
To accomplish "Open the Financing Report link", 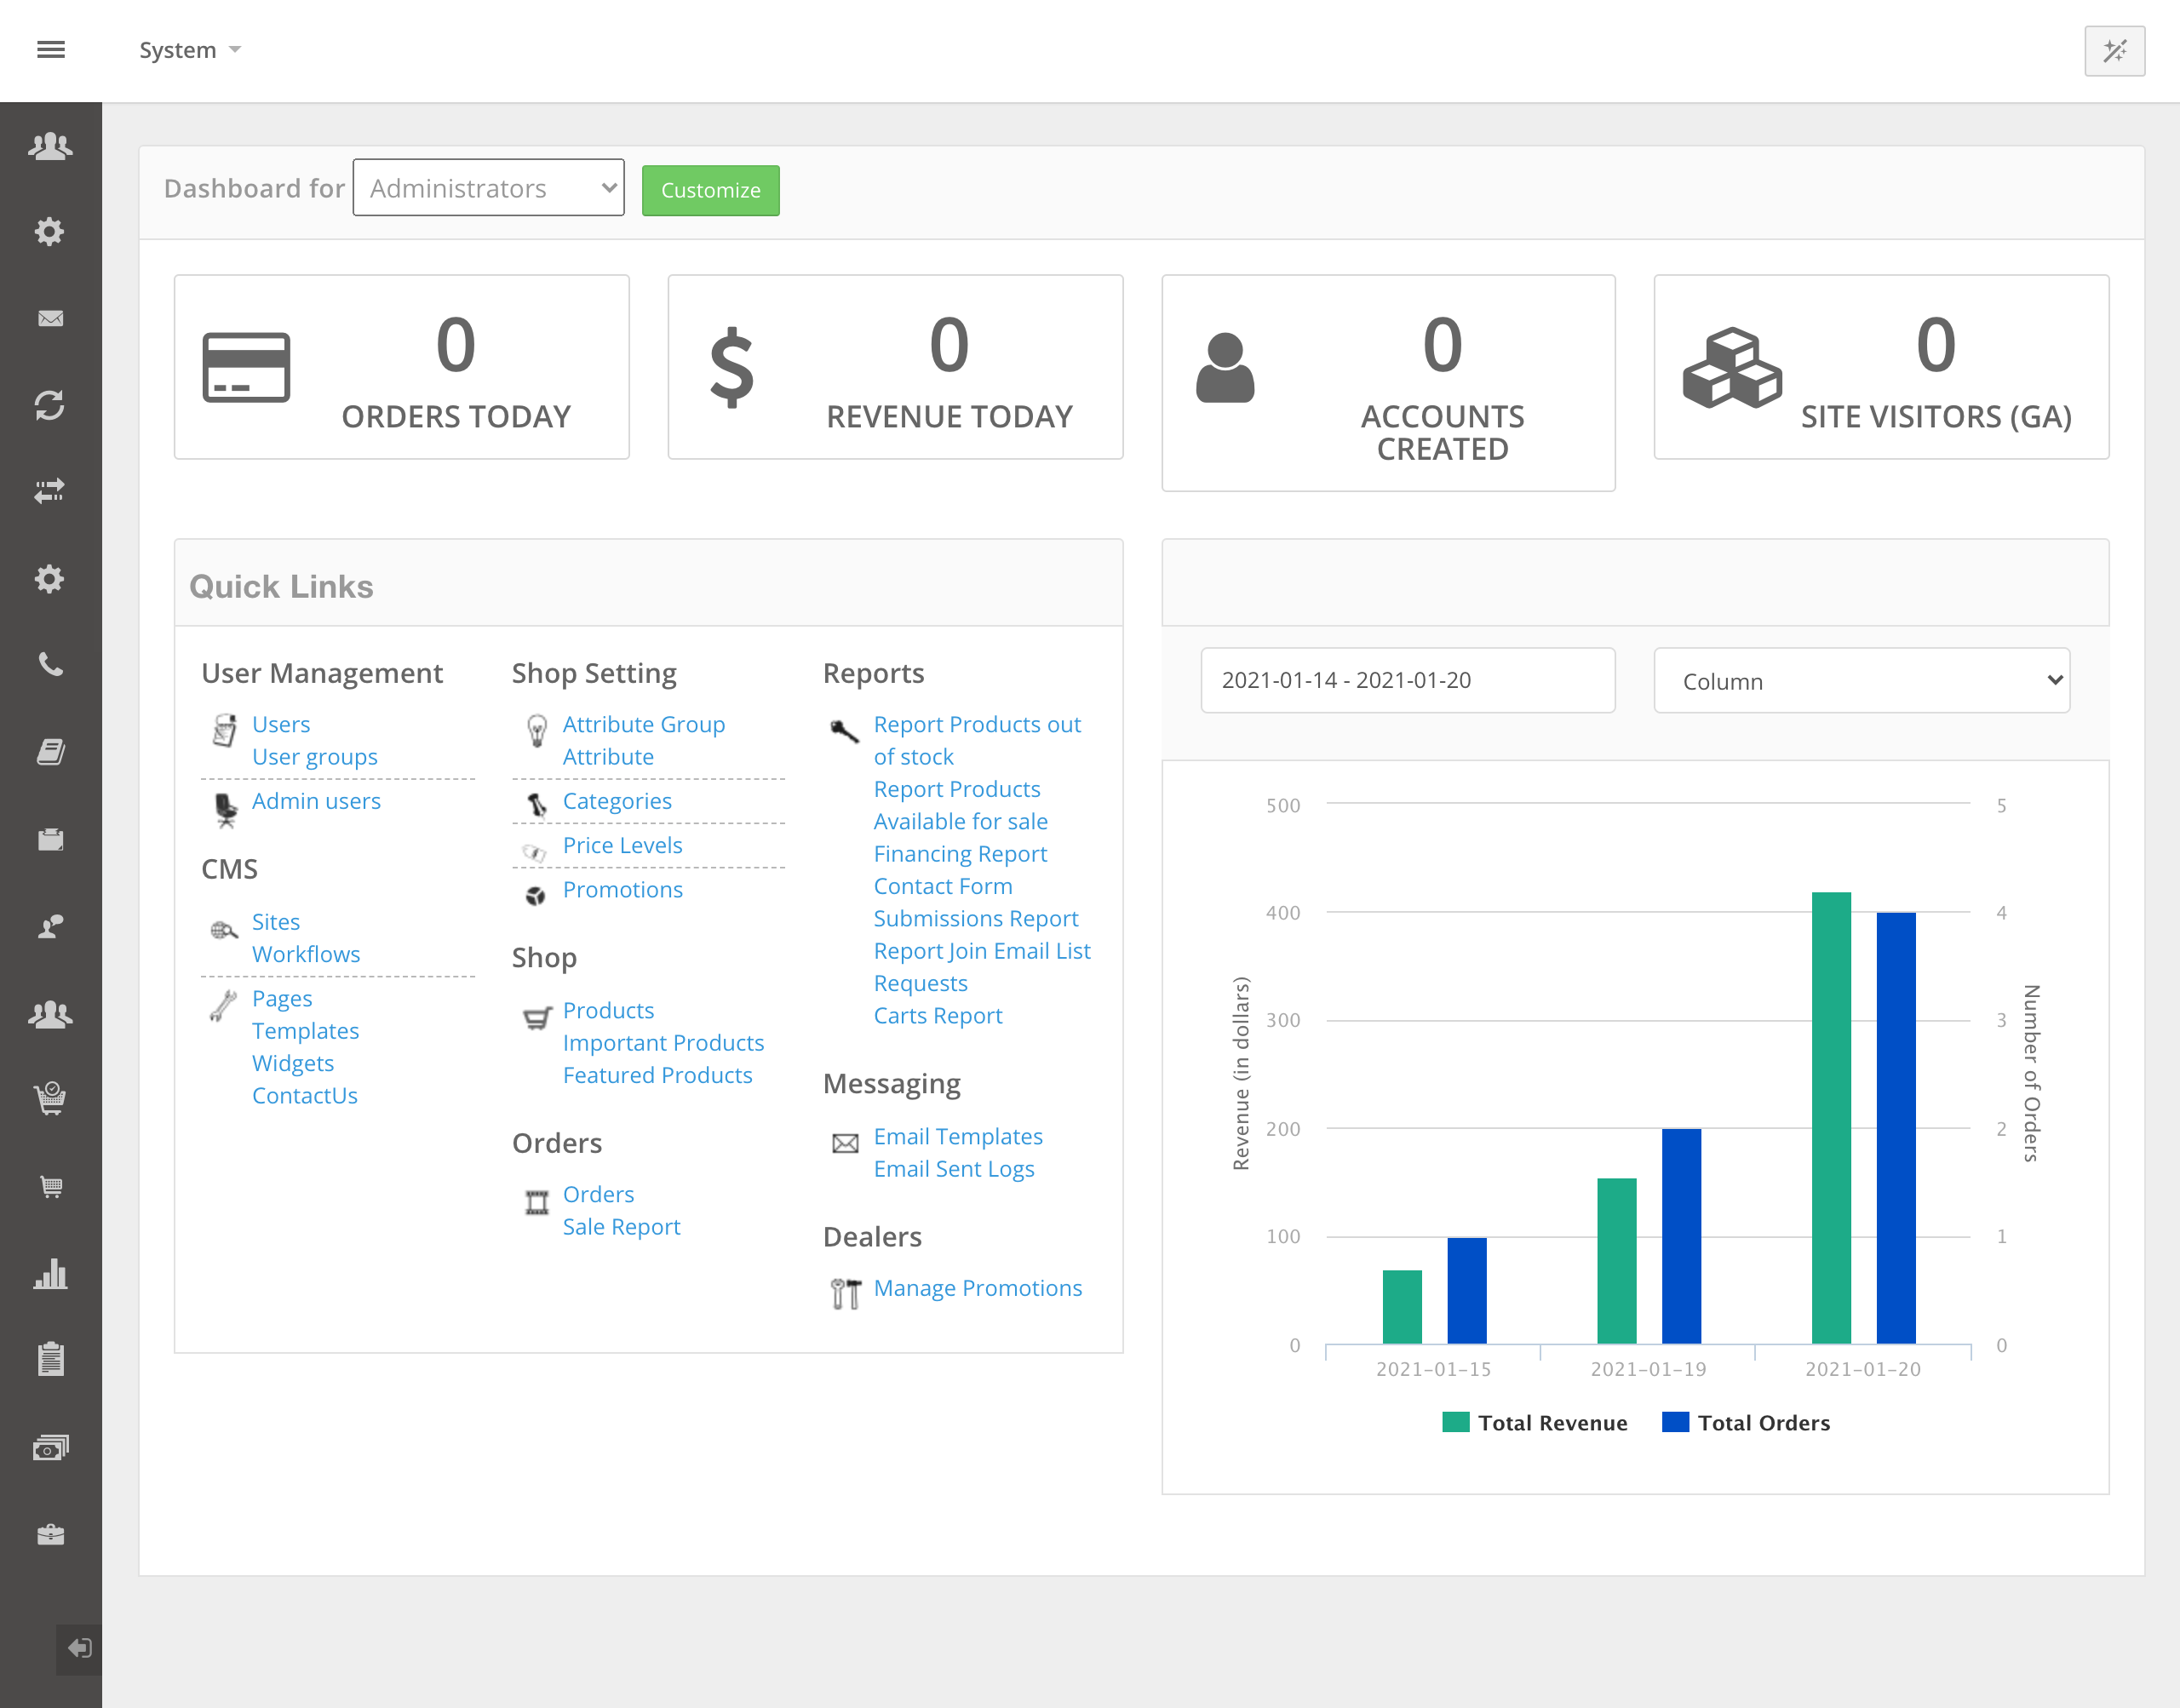I will coord(960,854).
